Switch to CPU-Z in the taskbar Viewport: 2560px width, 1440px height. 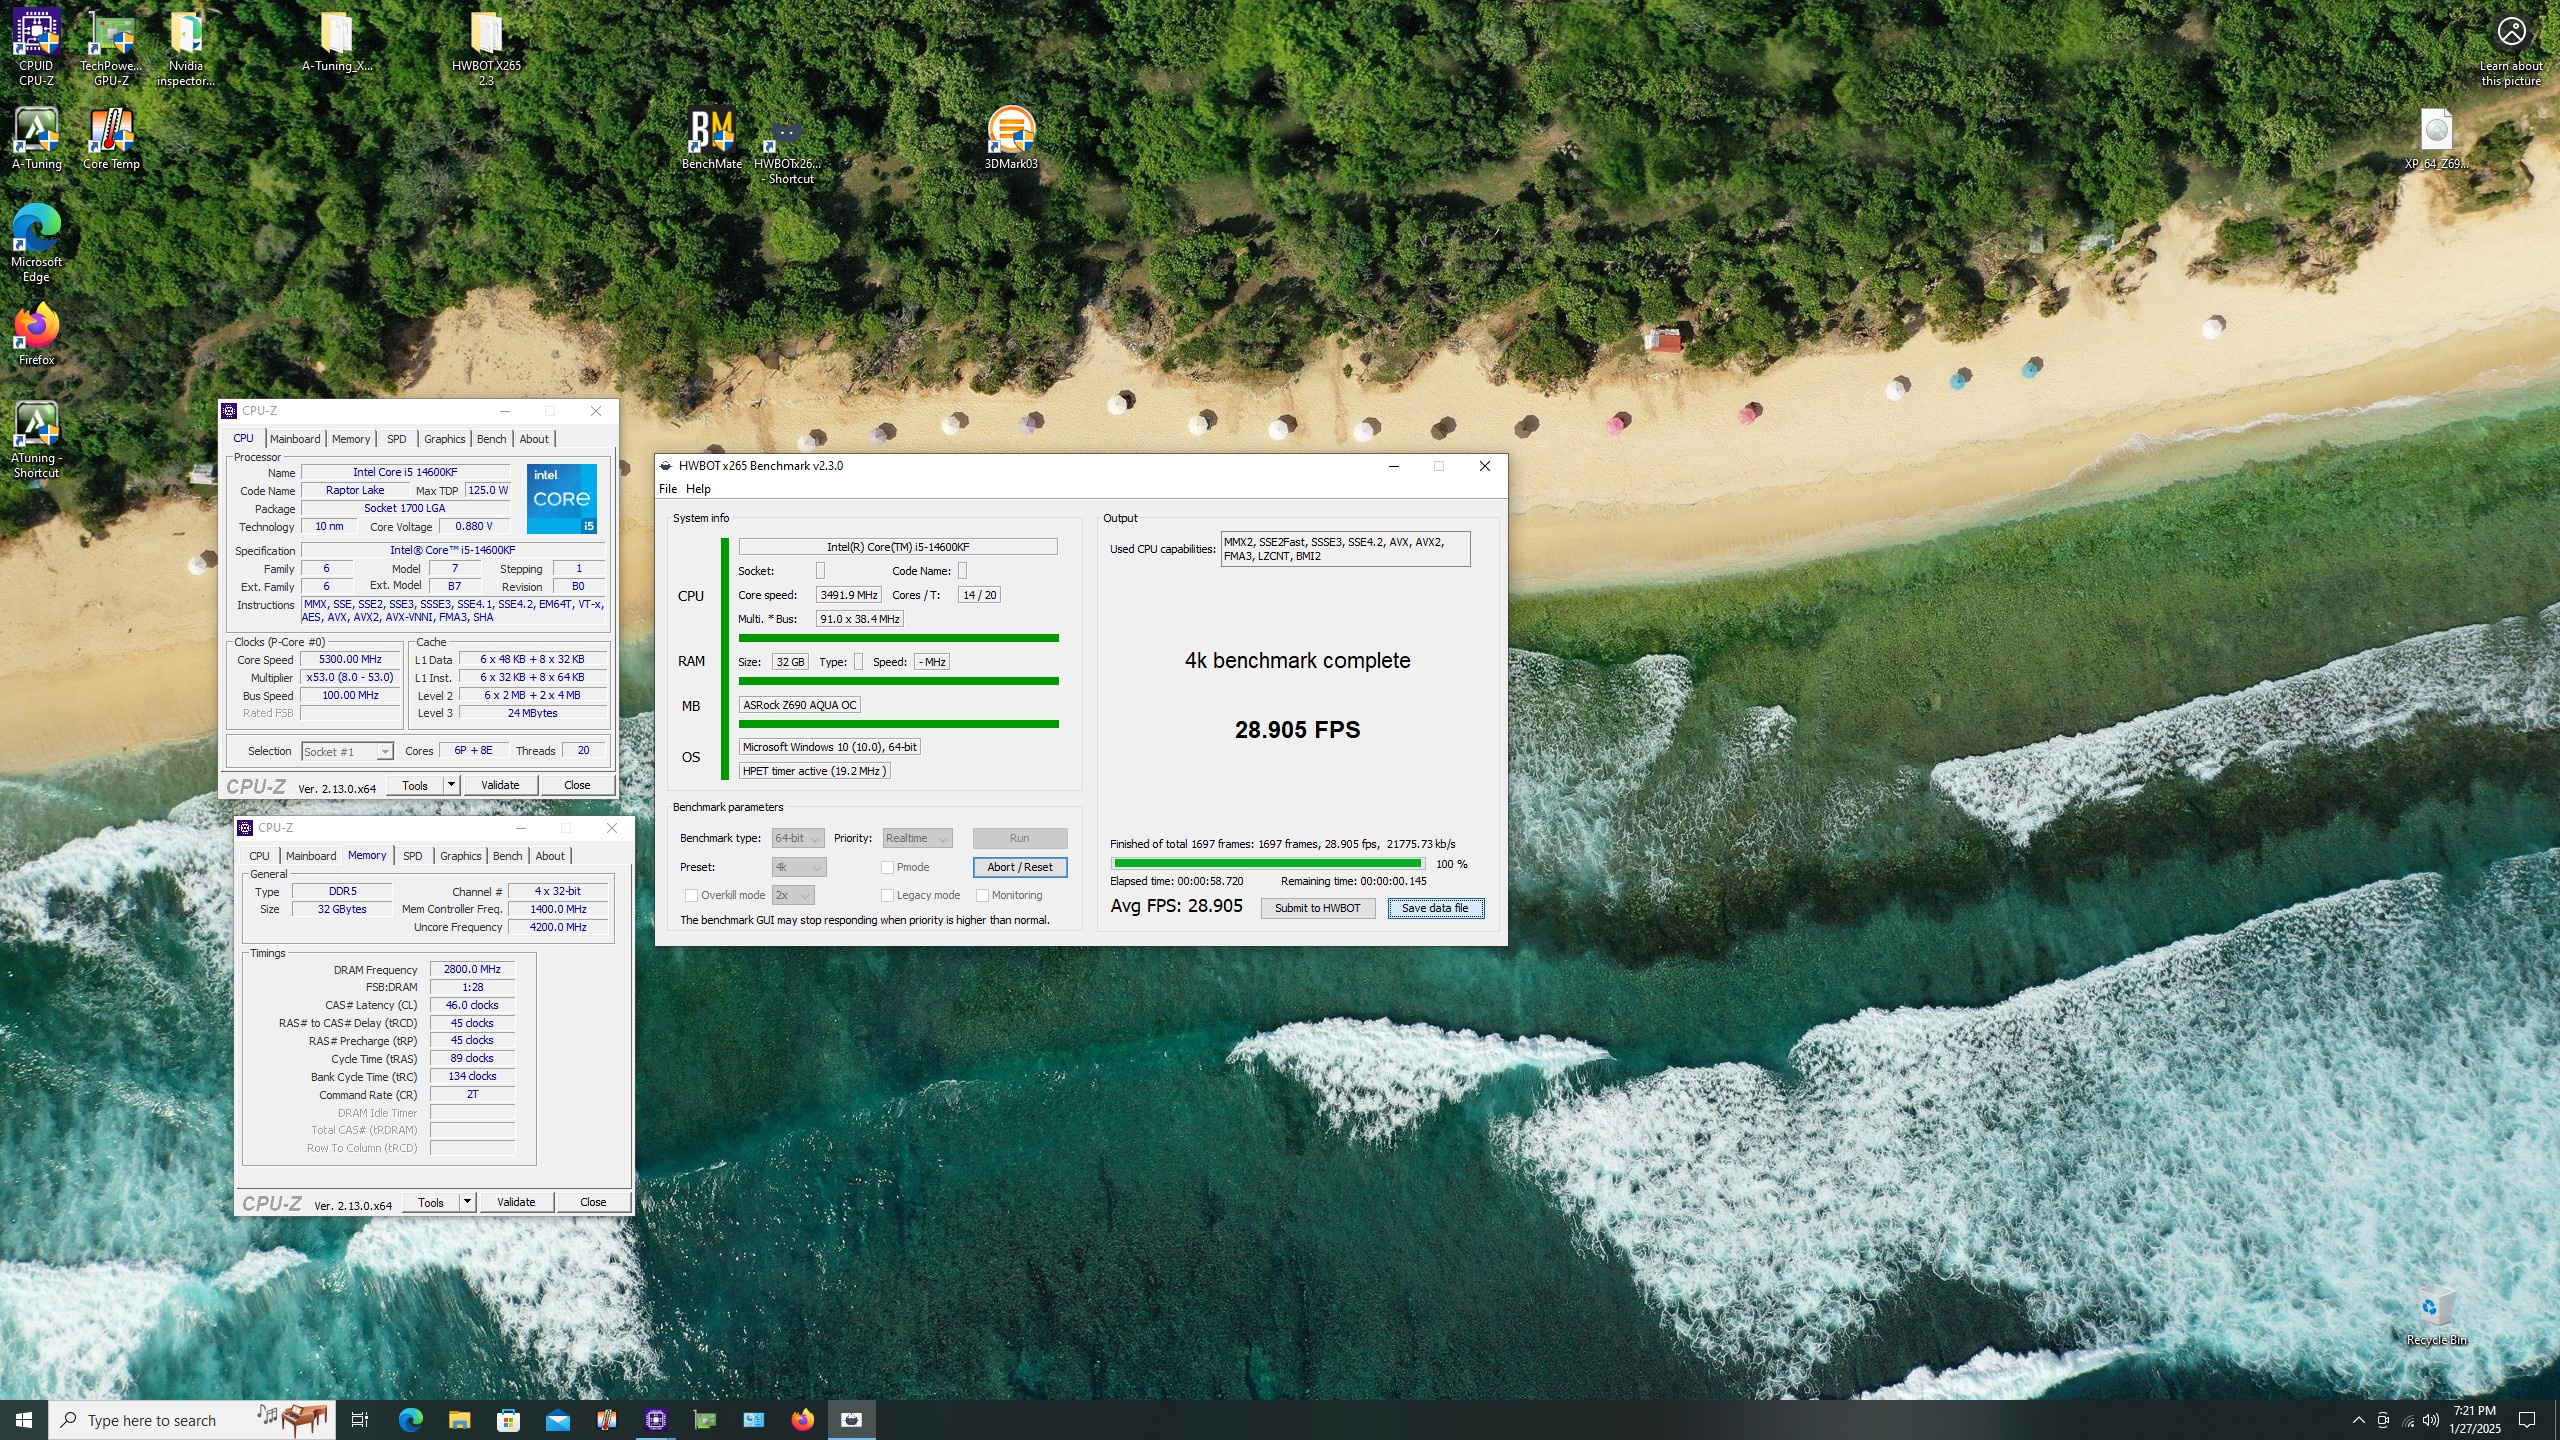tap(656, 1420)
